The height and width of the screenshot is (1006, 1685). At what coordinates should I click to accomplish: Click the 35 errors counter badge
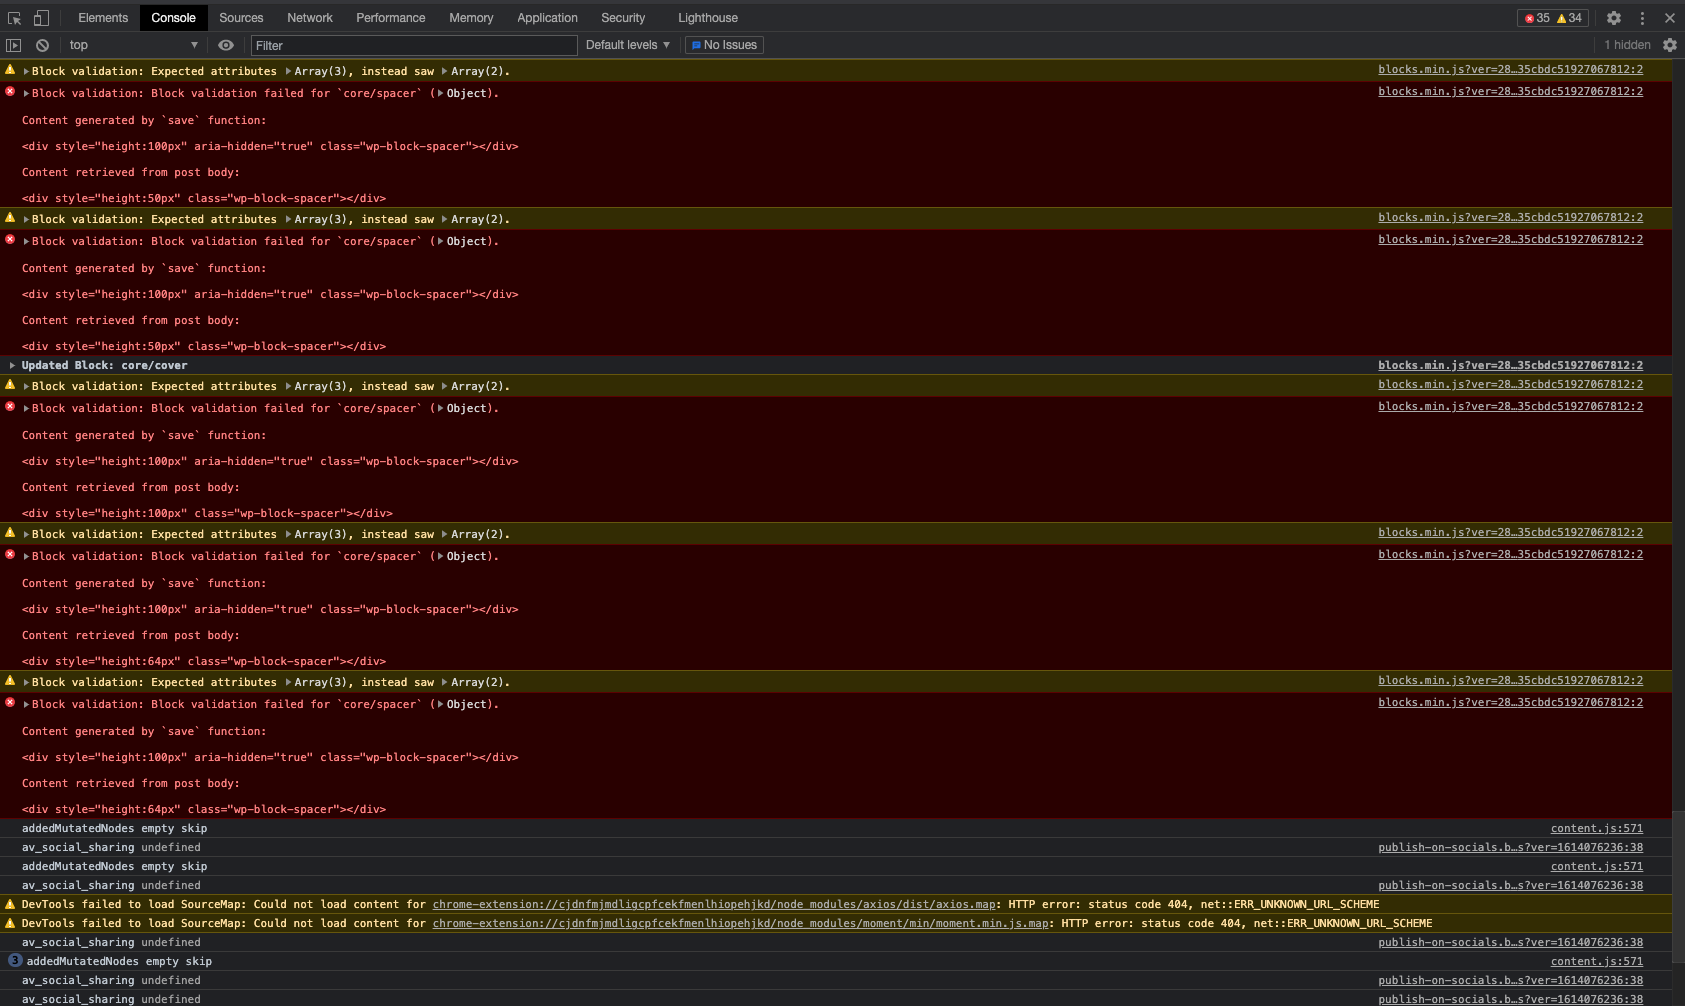point(1537,18)
